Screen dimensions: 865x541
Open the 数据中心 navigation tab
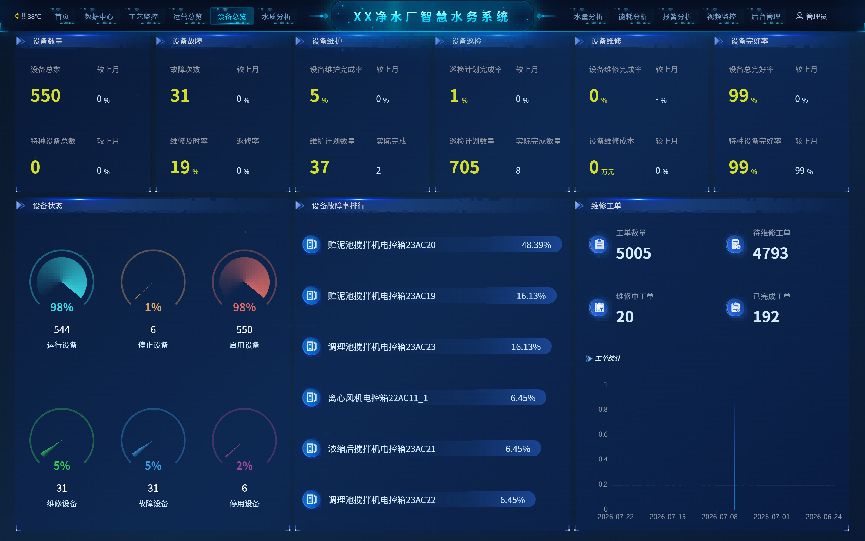[x=99, y=17]
